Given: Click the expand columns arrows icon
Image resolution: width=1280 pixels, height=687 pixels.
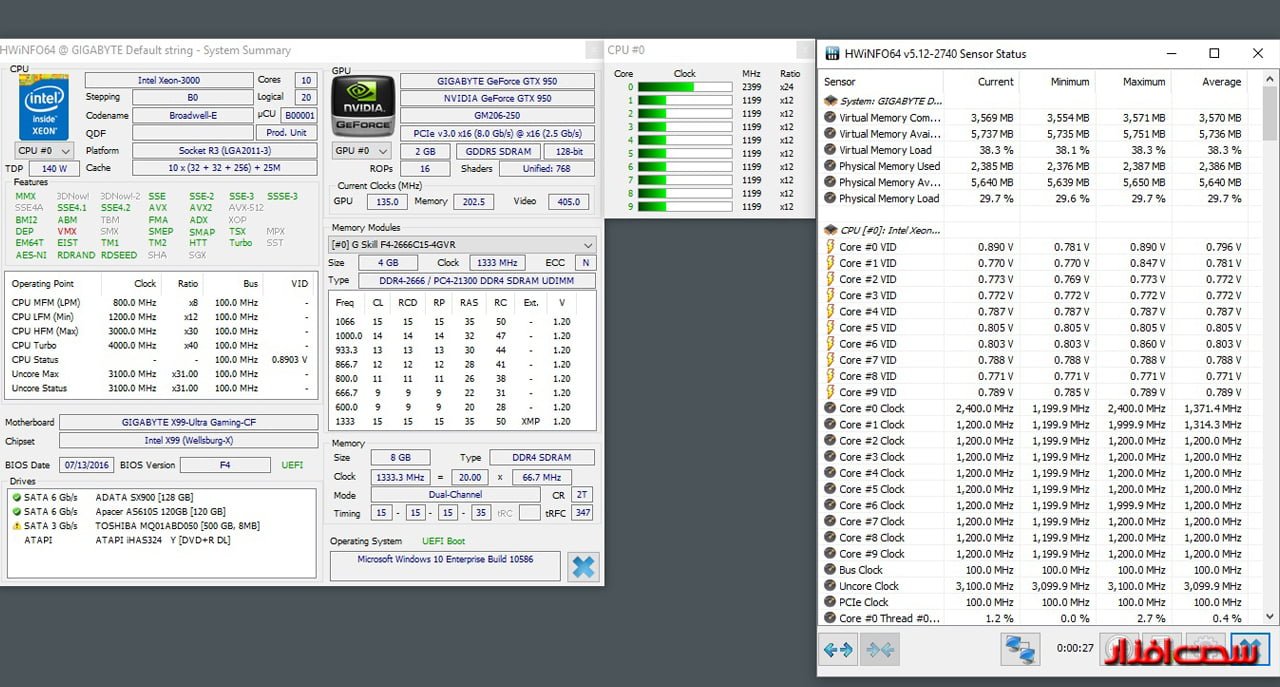Looking at the screenshot, I should [838, 649].
